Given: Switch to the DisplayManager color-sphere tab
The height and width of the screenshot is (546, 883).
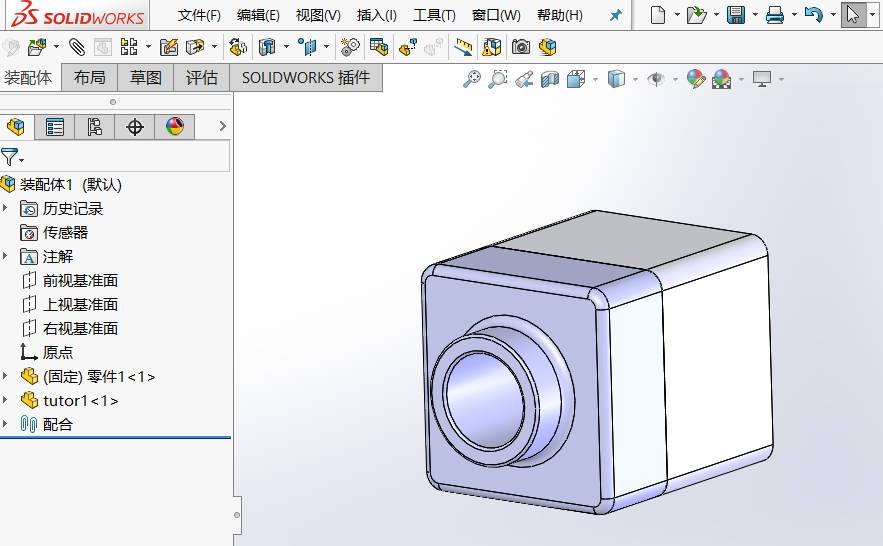Looking at the screenshot, I should pyautogui.click(x=175, y=127).
